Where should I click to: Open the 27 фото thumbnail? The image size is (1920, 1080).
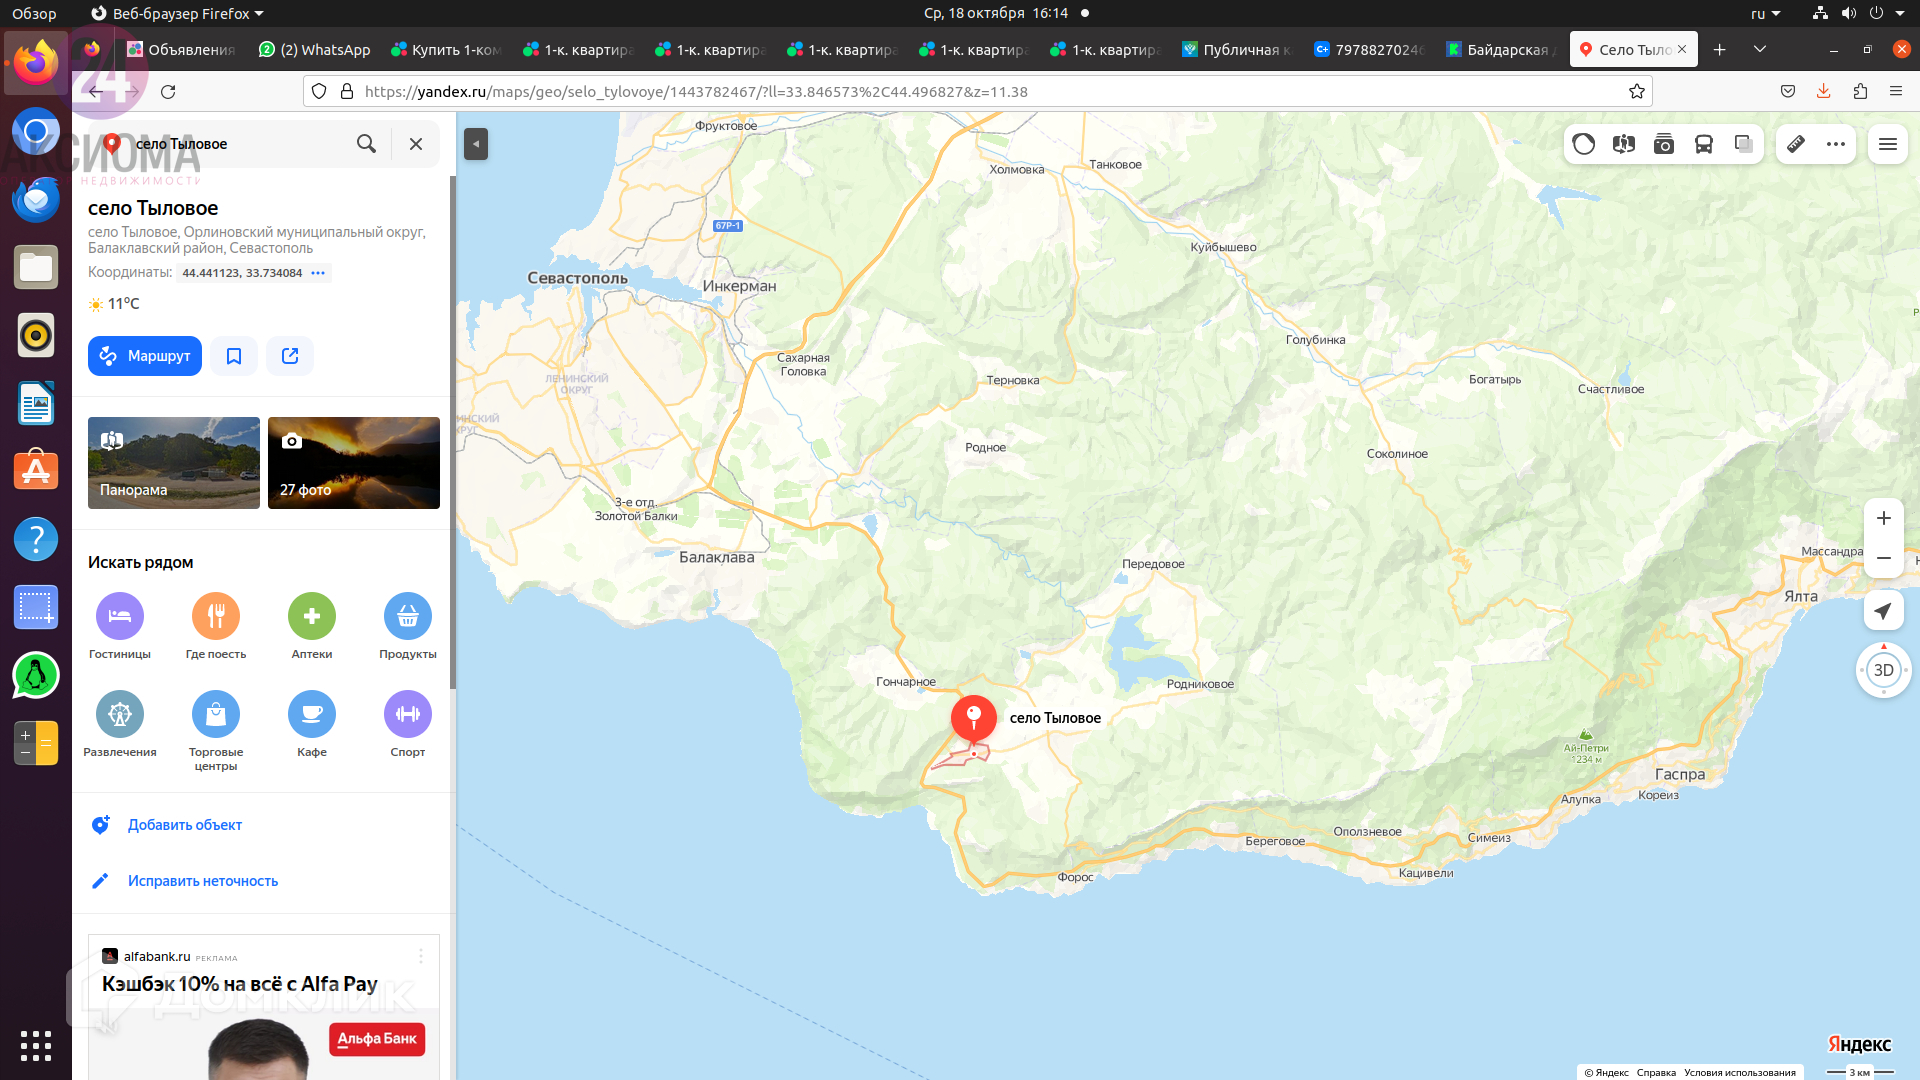tap(354, 463)
